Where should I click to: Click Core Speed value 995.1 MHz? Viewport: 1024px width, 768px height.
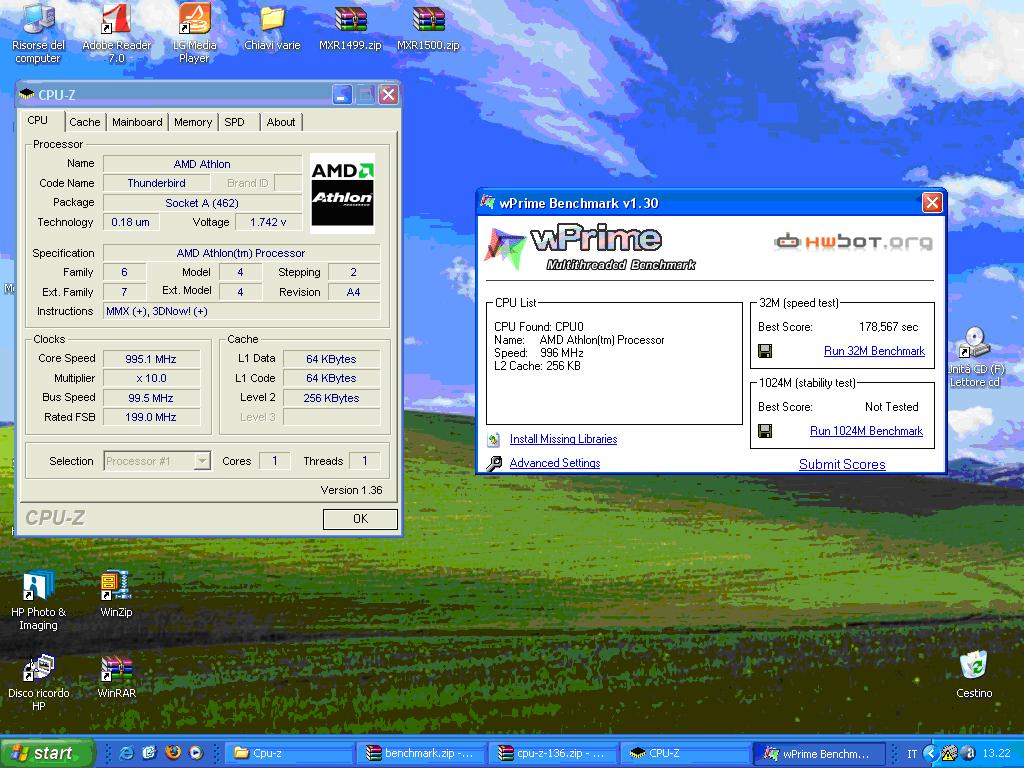click(151, 359)
